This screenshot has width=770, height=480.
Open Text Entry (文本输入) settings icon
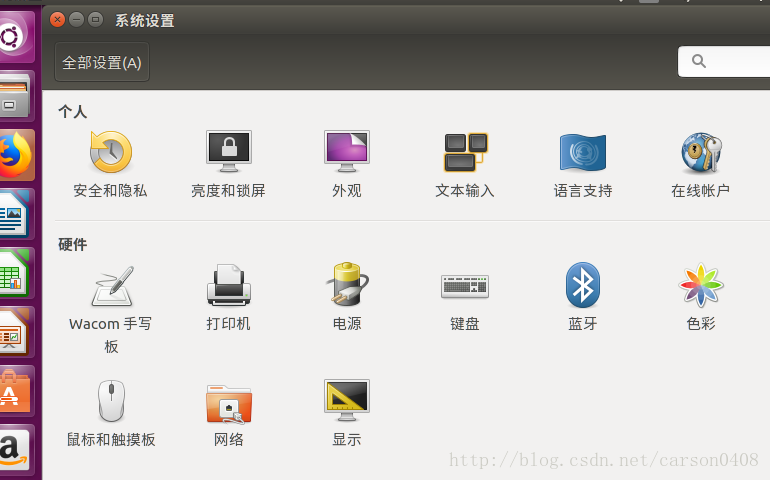465,152
